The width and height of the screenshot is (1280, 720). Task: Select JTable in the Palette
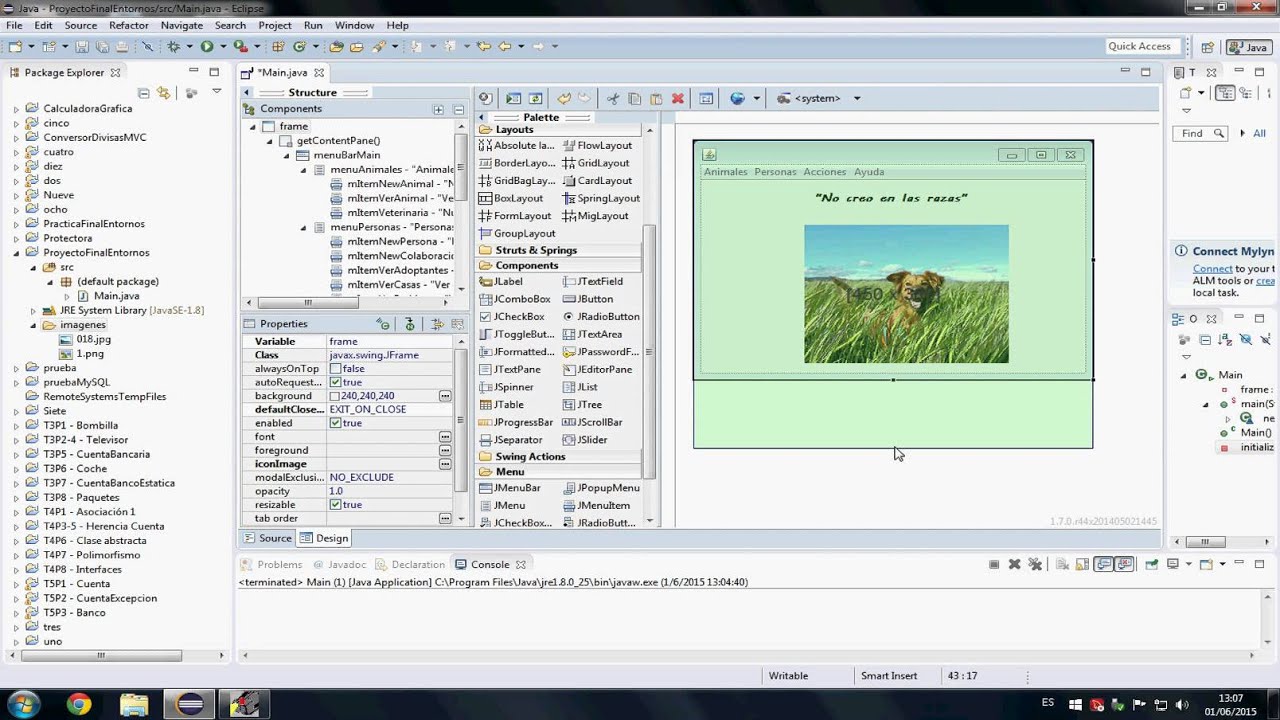[502, 405]
